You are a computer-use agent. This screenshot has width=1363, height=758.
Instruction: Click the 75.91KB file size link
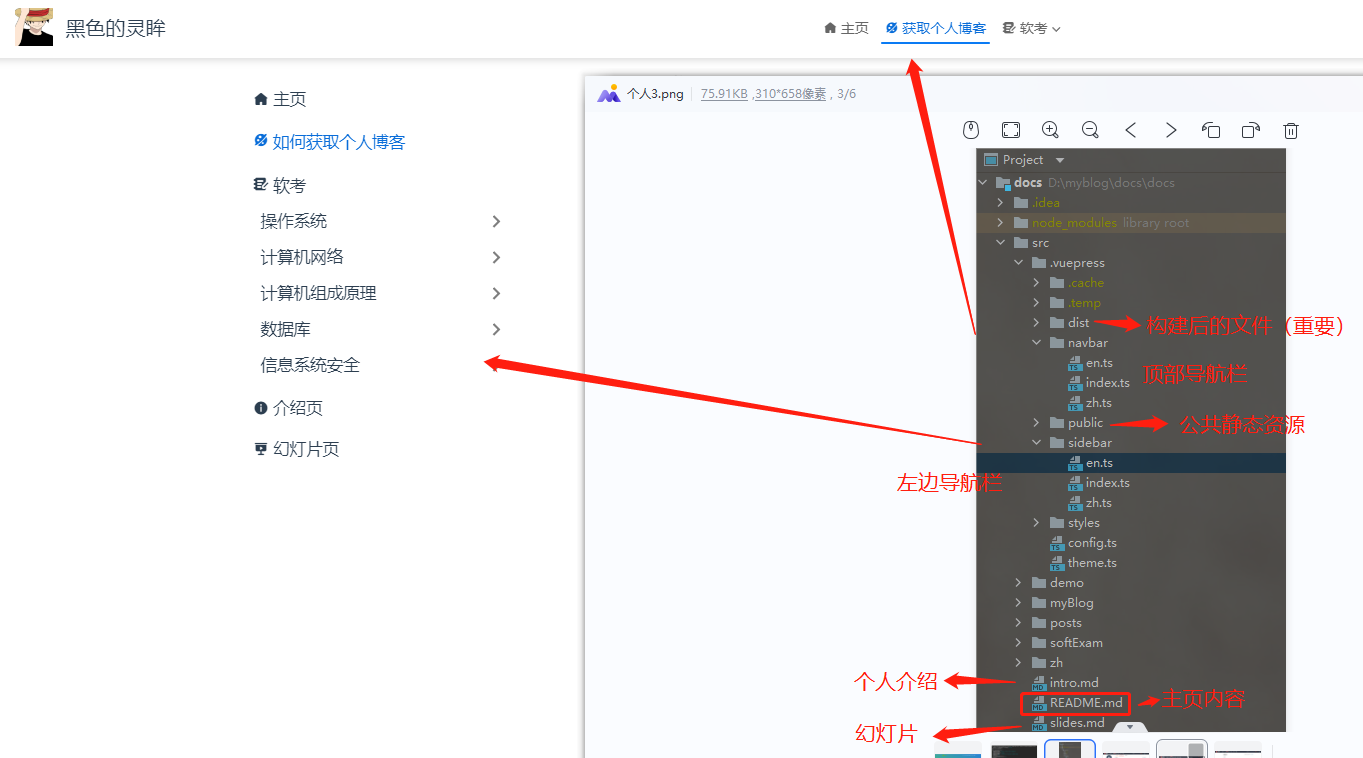pos(724,94)
